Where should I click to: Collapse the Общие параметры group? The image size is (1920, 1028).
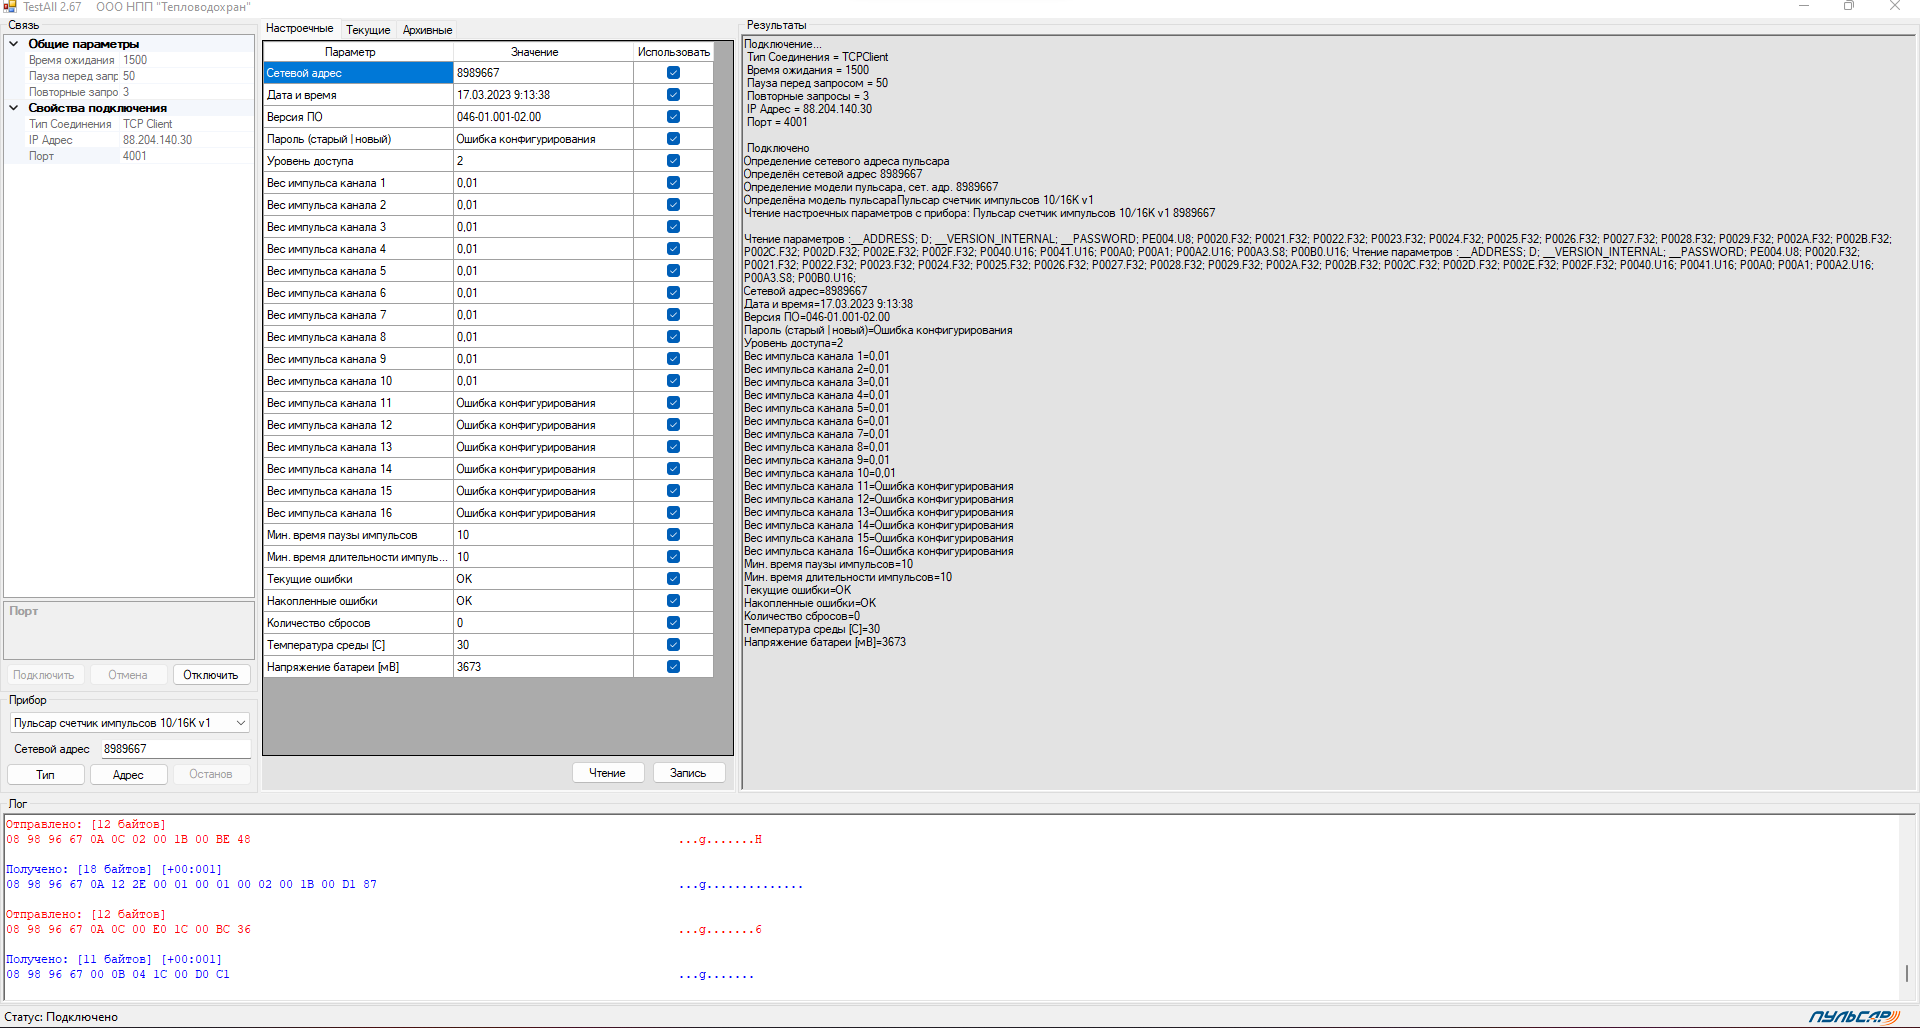(14, 44)
